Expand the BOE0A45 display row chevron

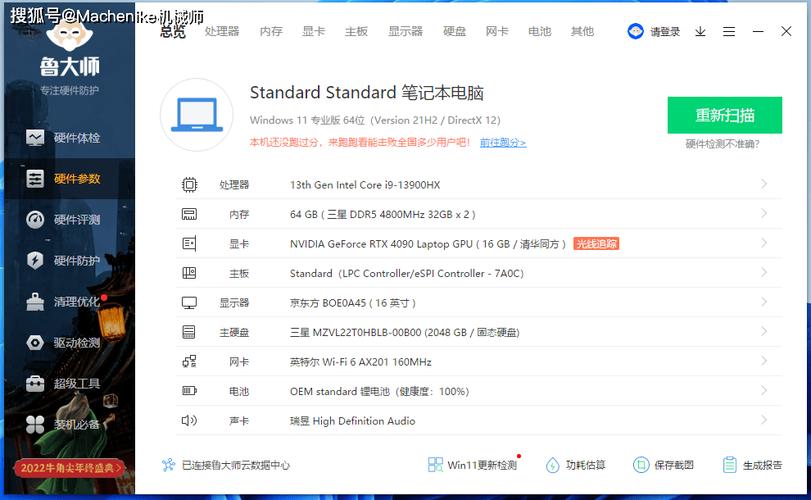pyautogui.click(x=764, y=302)
